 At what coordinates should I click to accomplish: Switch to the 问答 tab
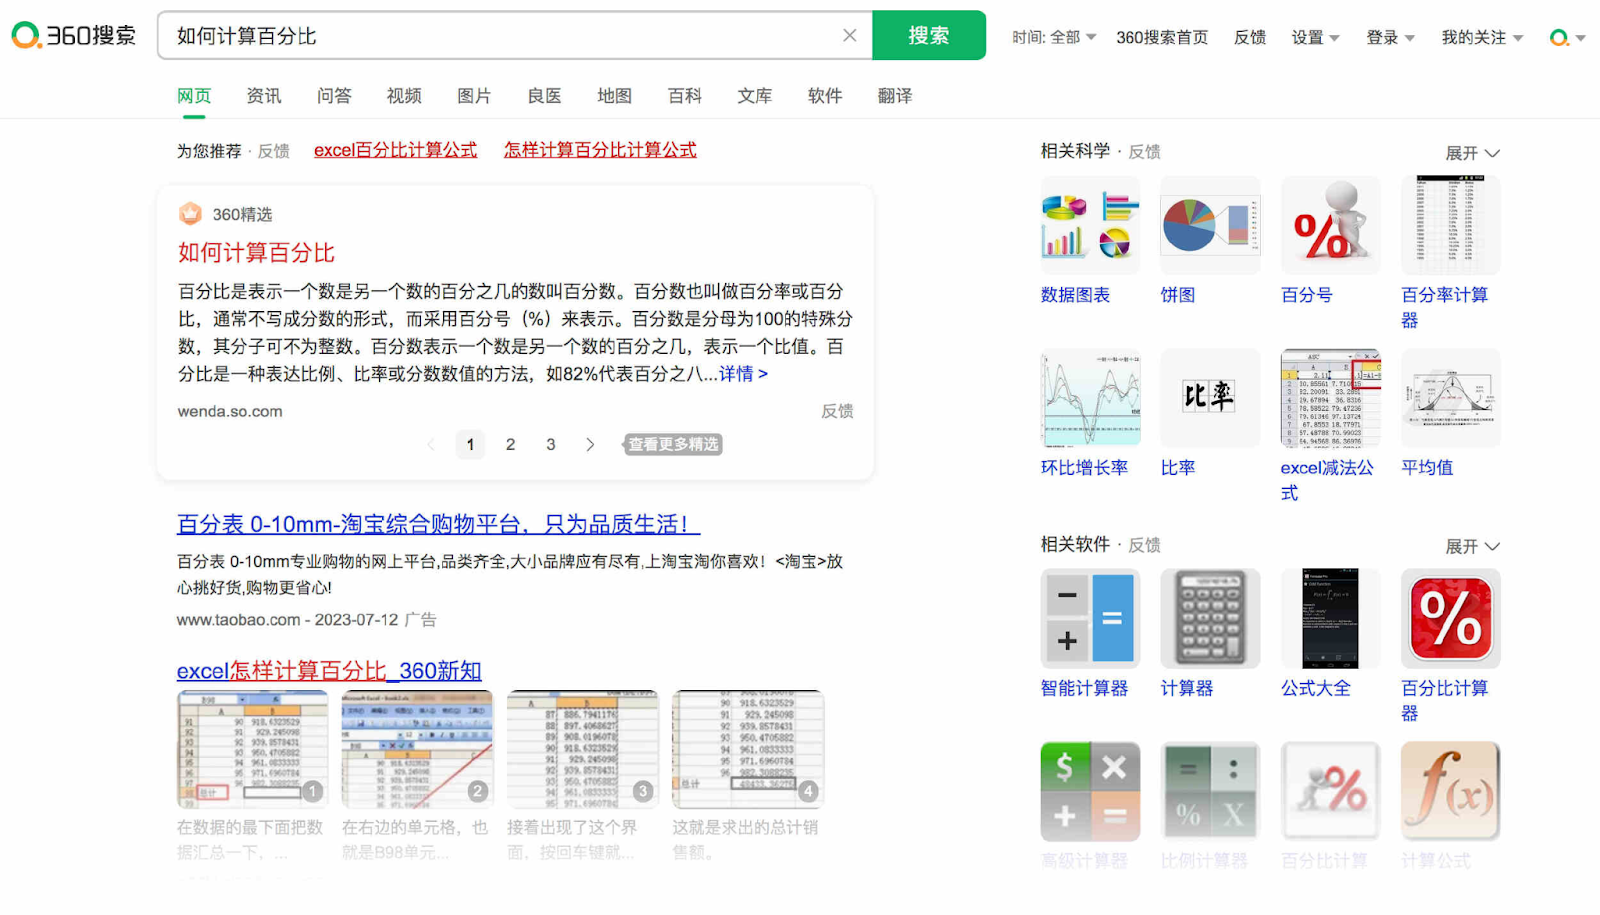tap(334, 96)
